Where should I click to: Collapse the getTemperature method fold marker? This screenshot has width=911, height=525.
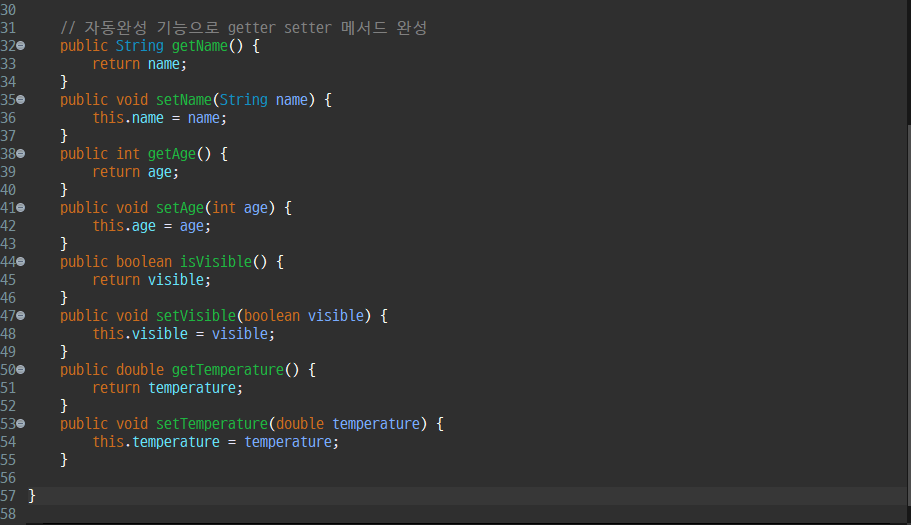click(21, 369)
